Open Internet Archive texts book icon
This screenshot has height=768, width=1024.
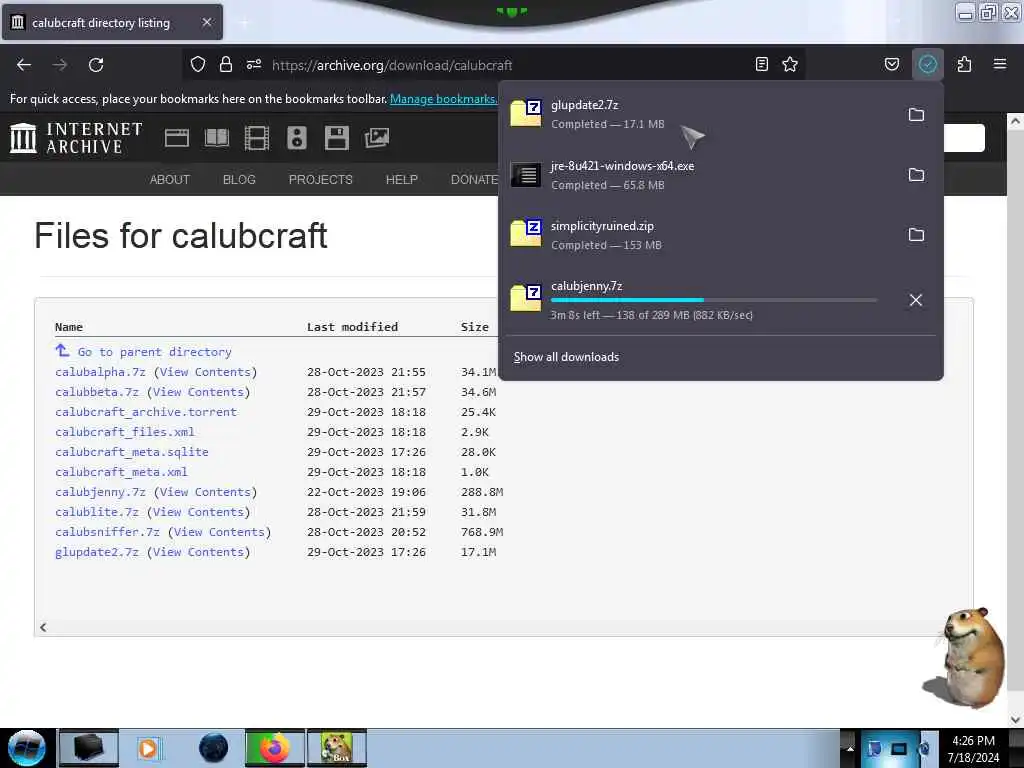click(217, 138)
